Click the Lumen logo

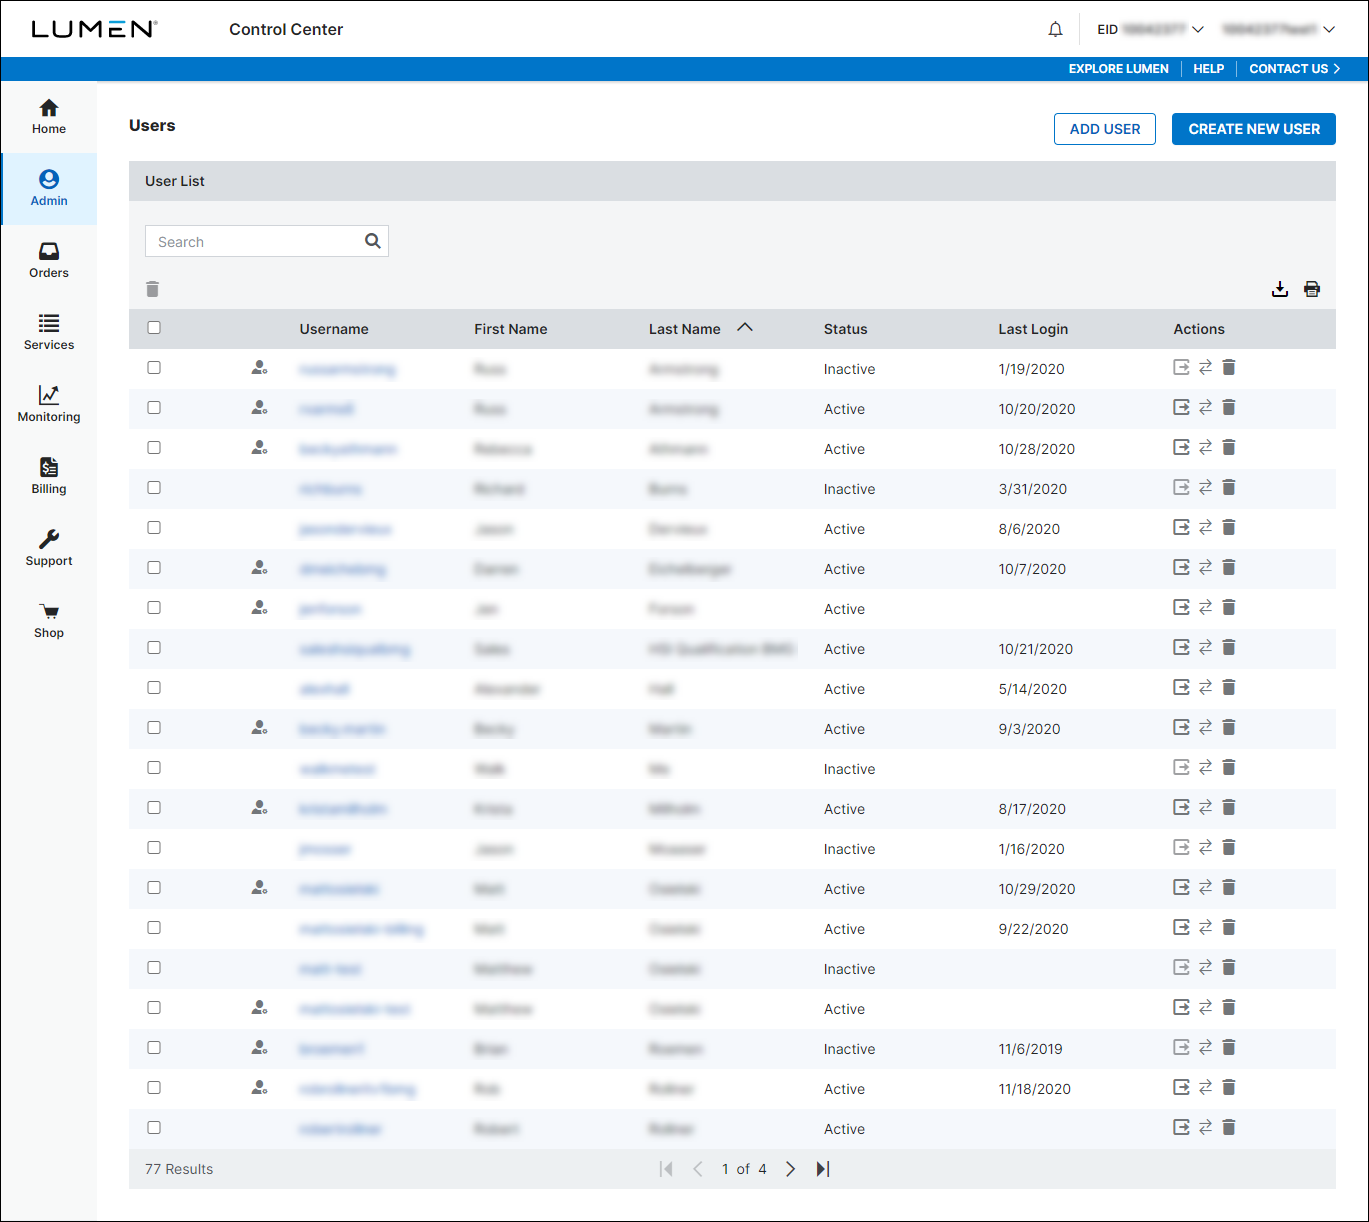pyautogui.click(x=94, y=29)
